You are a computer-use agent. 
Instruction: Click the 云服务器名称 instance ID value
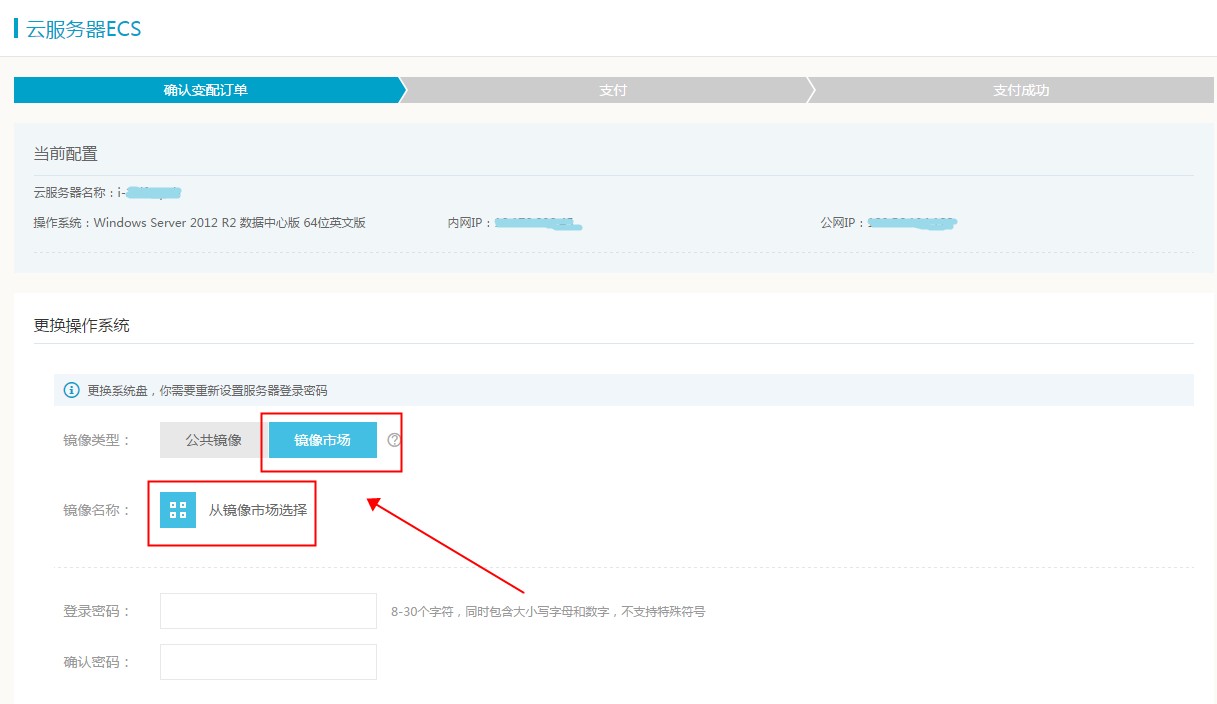coord(150,192)
